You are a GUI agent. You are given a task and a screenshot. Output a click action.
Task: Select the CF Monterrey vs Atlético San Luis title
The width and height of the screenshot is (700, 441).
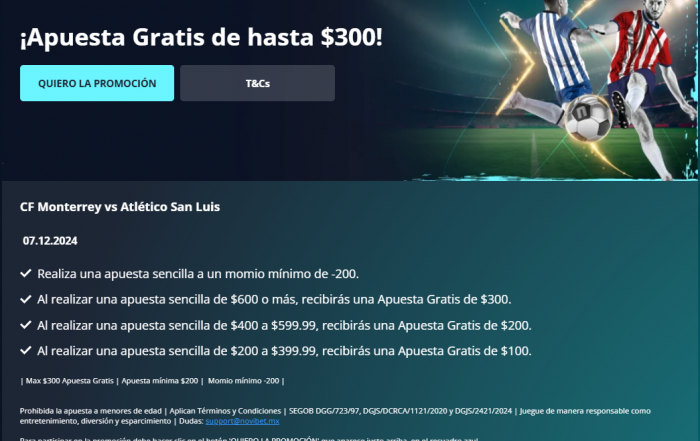pyautogui.click(x=120, y=207)
